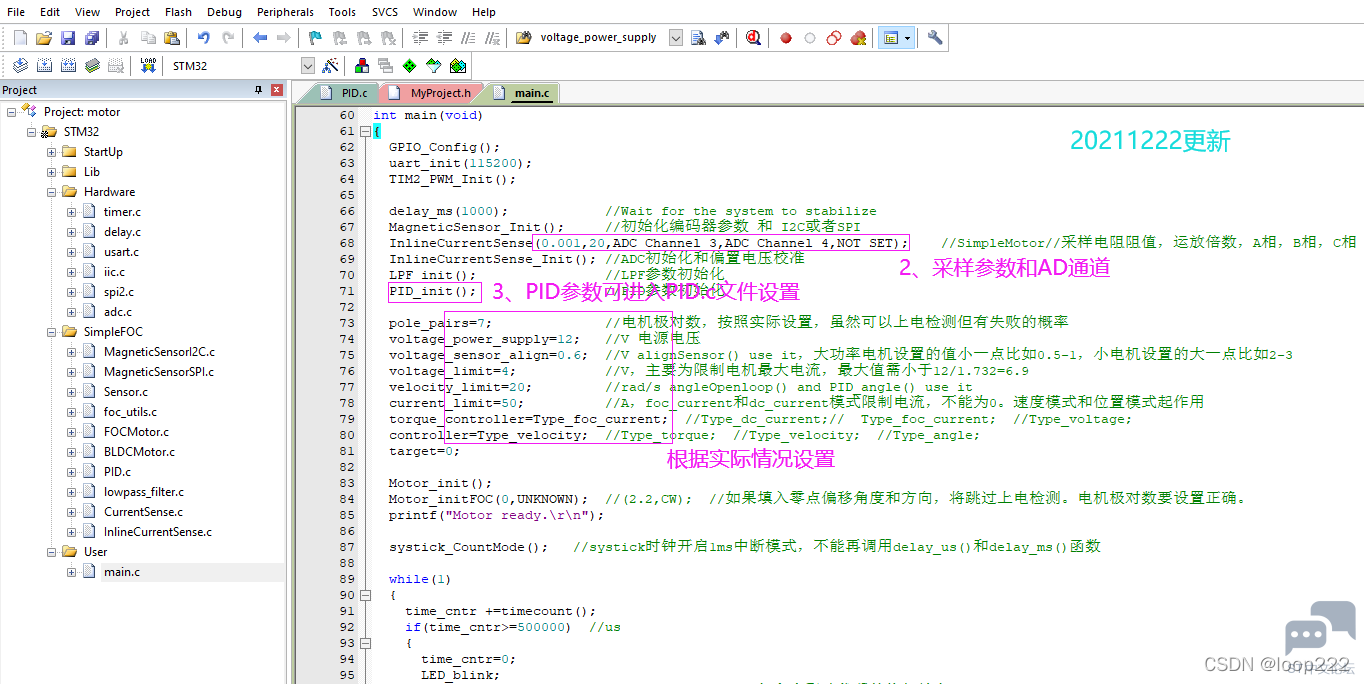Toggle breakpoint with the solid red circle
The image size is (1364, 684).
(x=786, y=38)
